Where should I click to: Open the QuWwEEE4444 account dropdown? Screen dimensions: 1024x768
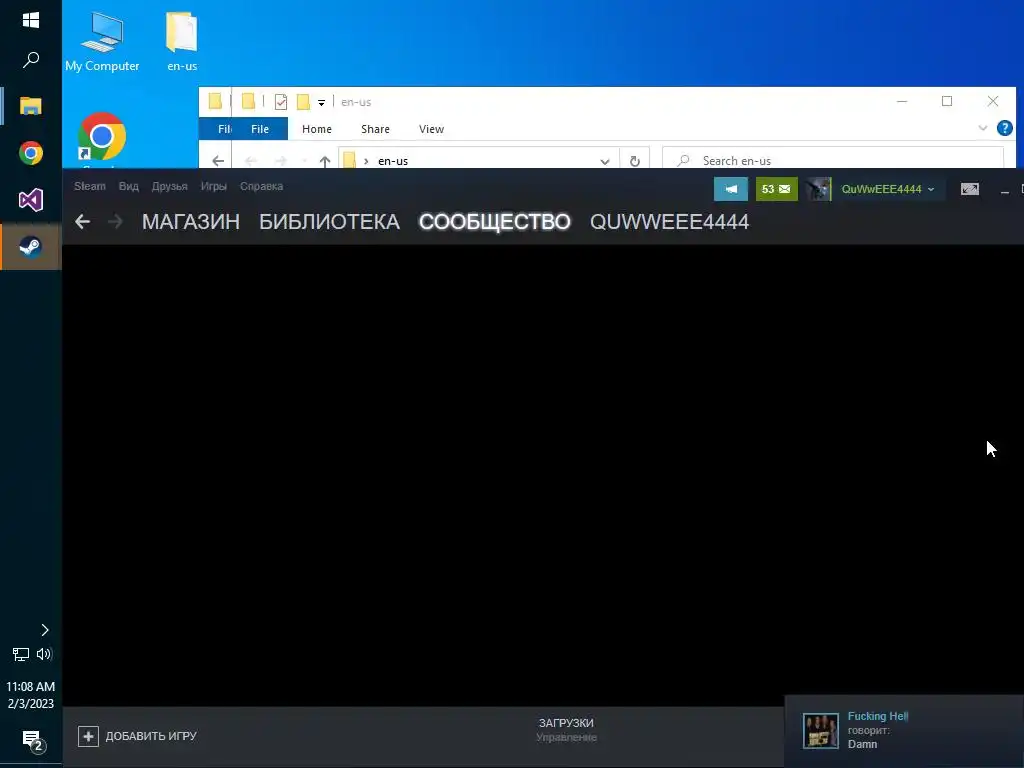pos(888,189)
